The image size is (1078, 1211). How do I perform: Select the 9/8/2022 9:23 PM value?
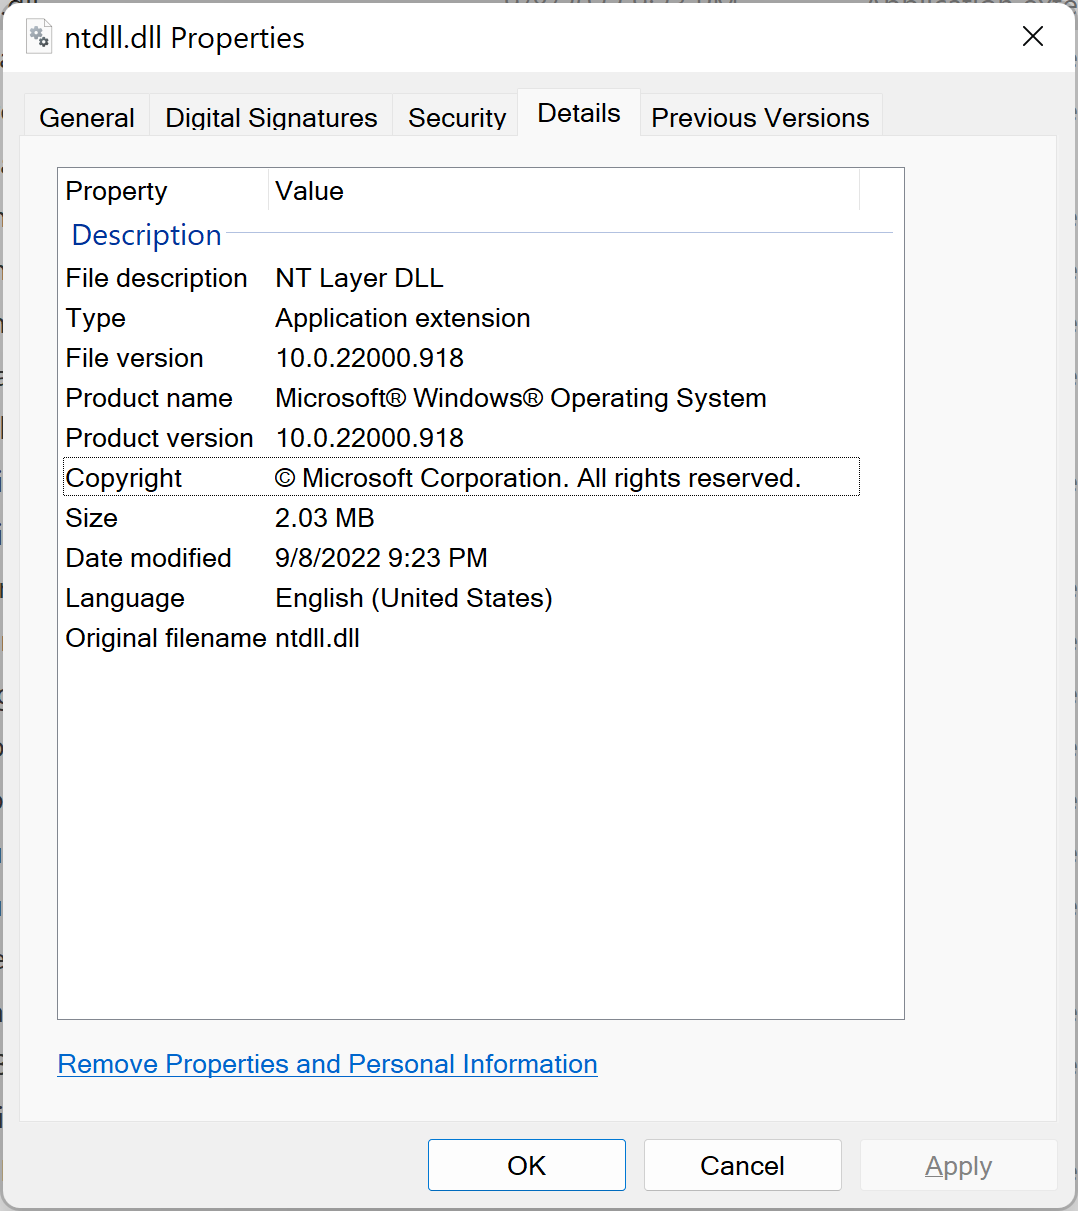pyautogui.click(x=382, y=558)
